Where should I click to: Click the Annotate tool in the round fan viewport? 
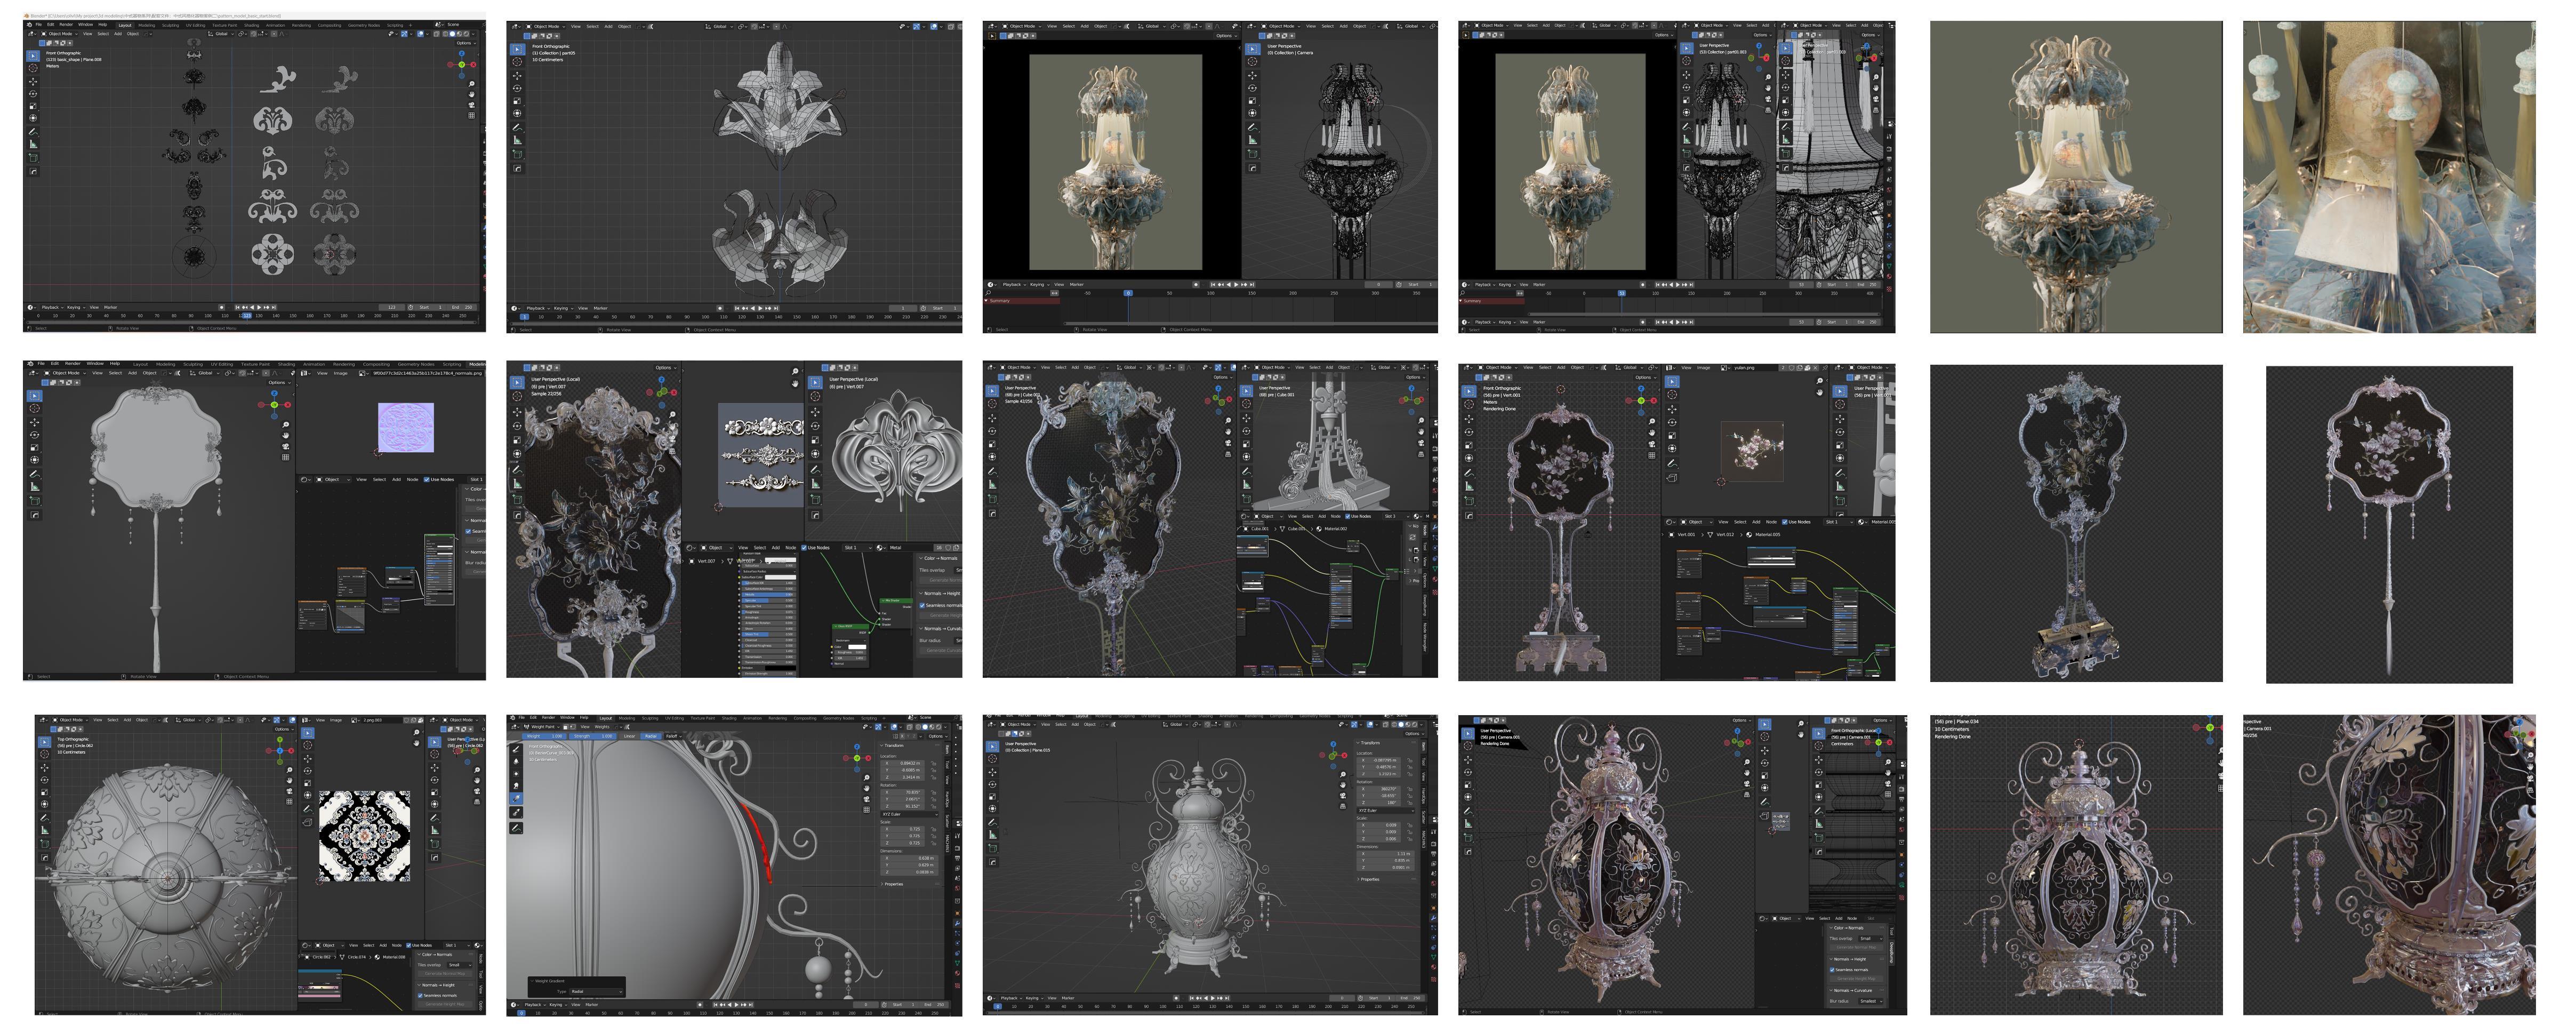point(35,474)
